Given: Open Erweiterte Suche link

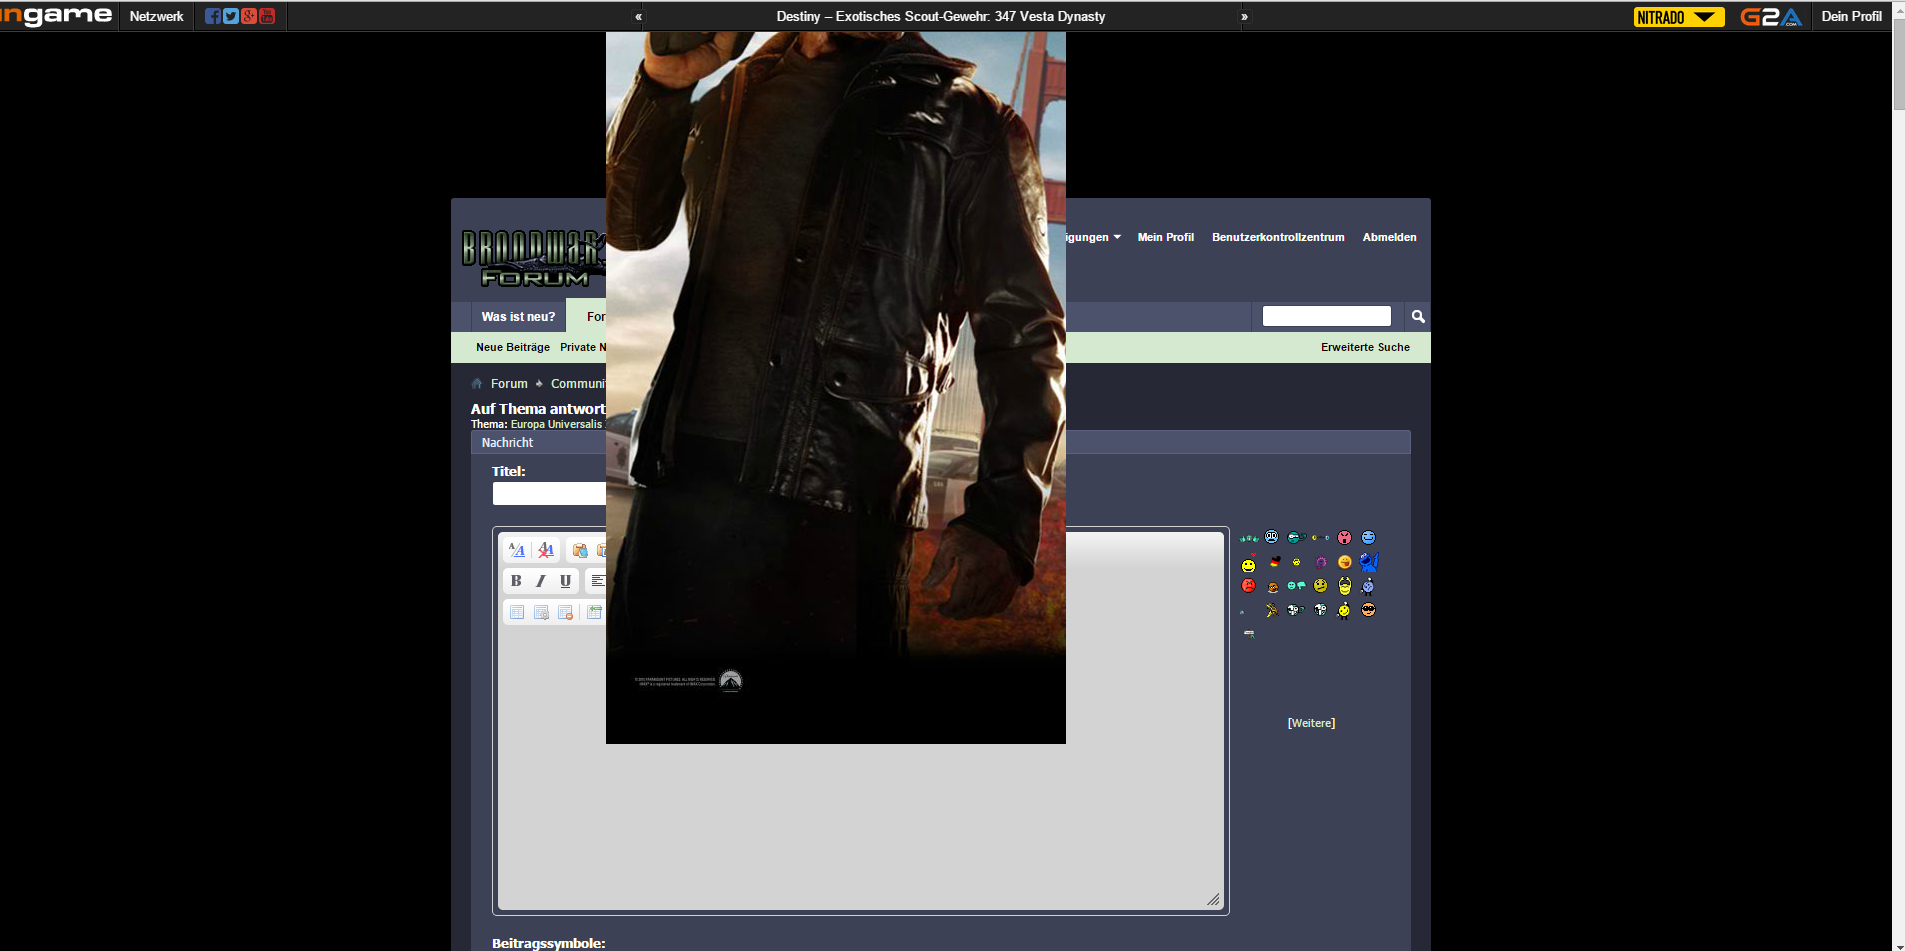Looking at the screenshot, I should point(1365,347).
